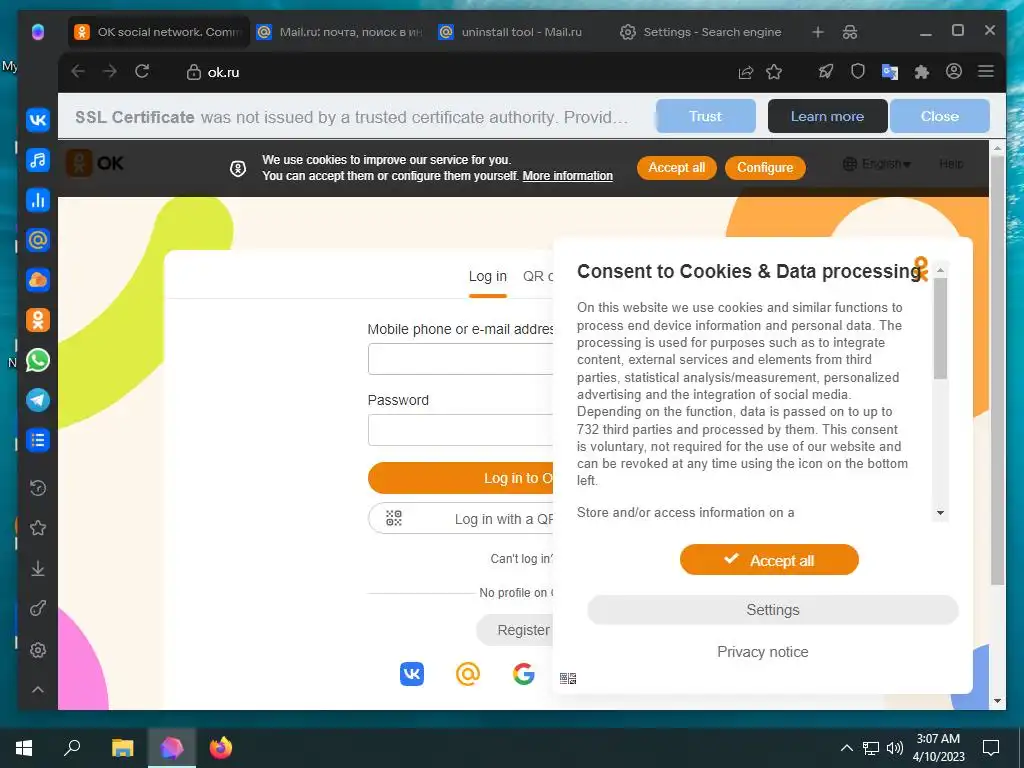Open the Privacy notice link
The image size is (1024, 768).
click(762, 652)
